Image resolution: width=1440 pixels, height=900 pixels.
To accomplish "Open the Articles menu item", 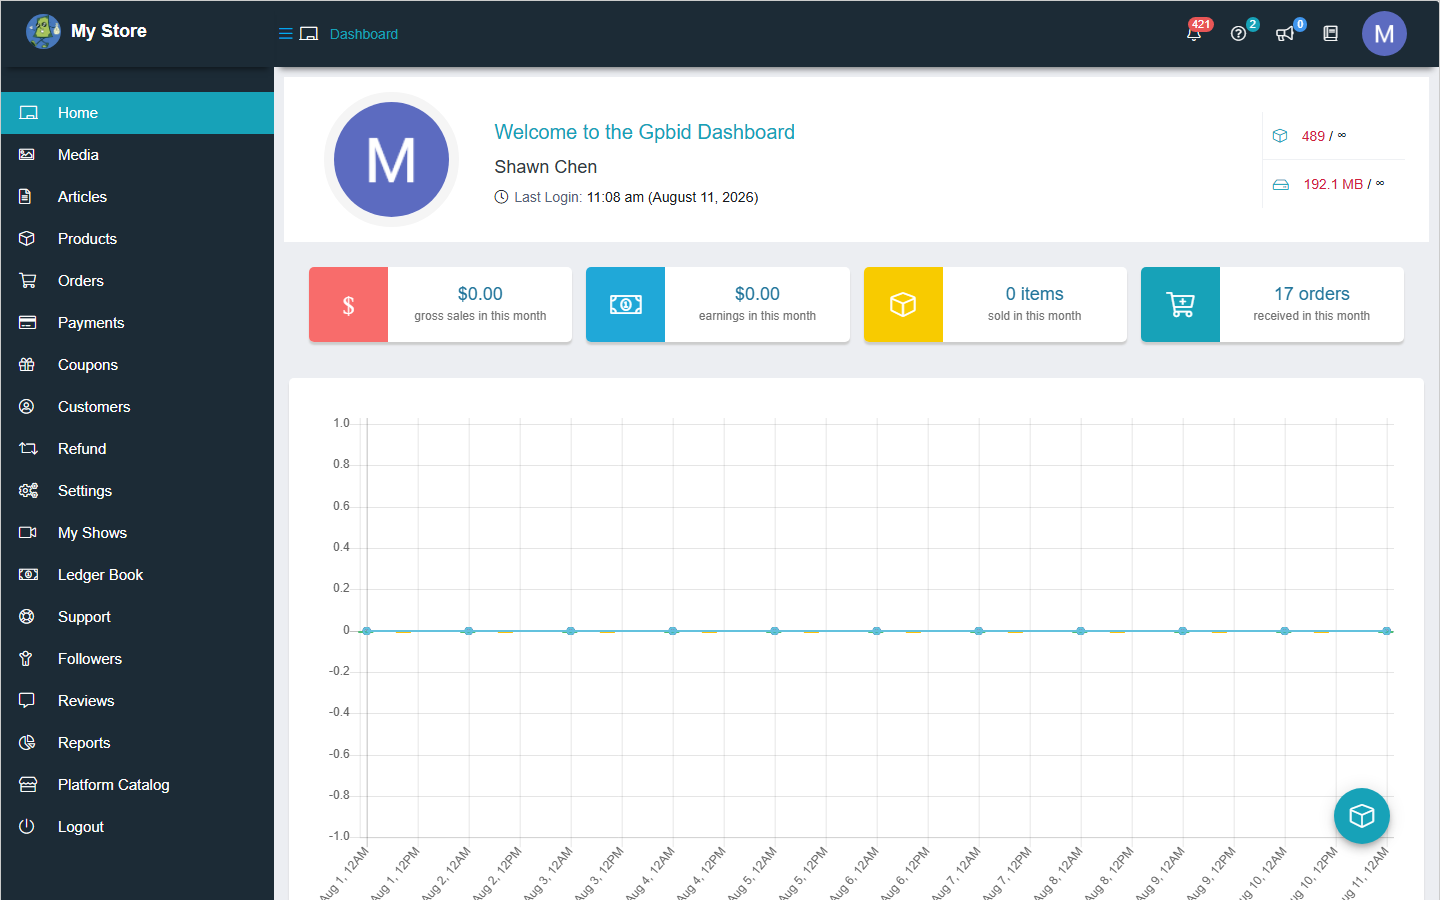I will (137, 197).
